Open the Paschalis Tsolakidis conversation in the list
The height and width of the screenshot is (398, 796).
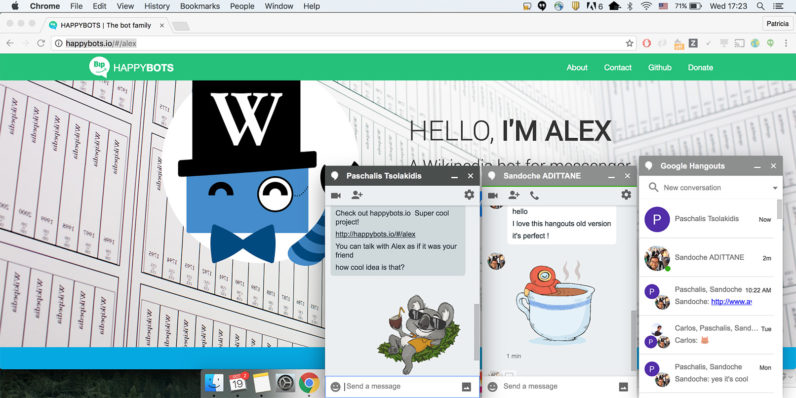pos(708,219)
